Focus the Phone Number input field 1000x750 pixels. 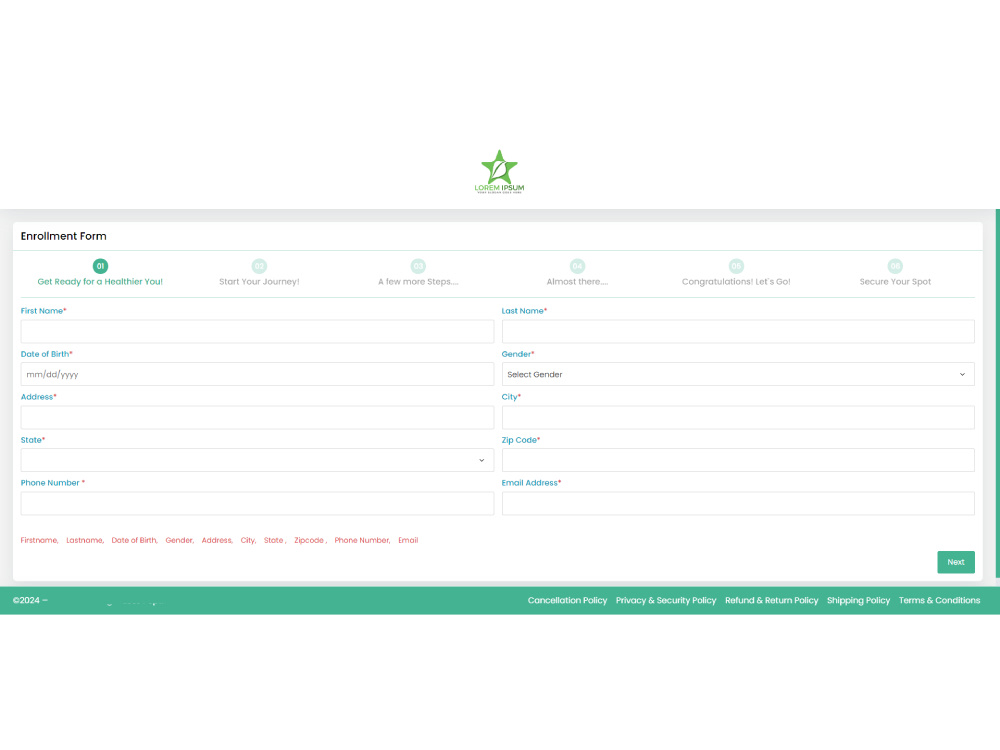pyautogui.click(x=257, y=503)
